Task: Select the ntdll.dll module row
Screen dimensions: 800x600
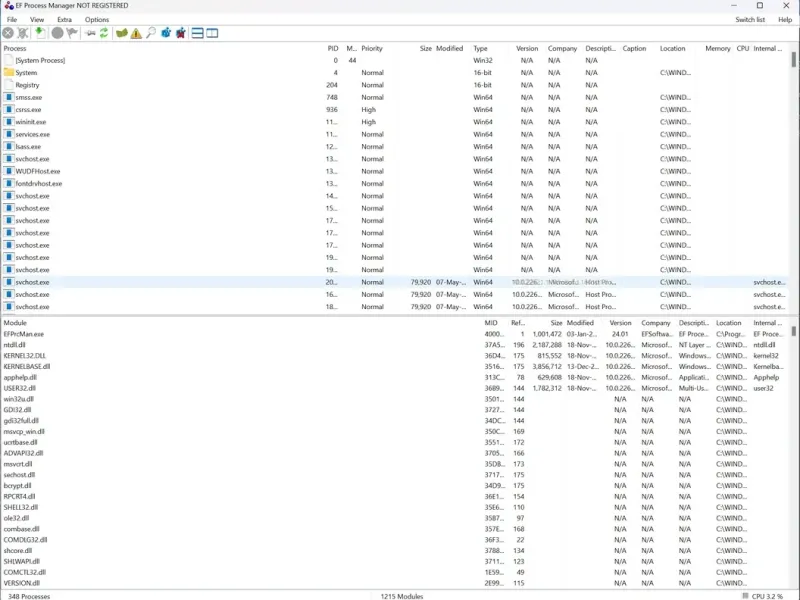Action: tap(395, 345)
